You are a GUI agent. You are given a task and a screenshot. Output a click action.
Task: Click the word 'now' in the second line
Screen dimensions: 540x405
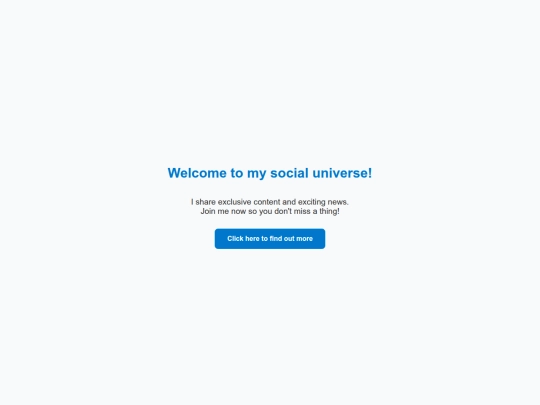click(x=238, y=211)
